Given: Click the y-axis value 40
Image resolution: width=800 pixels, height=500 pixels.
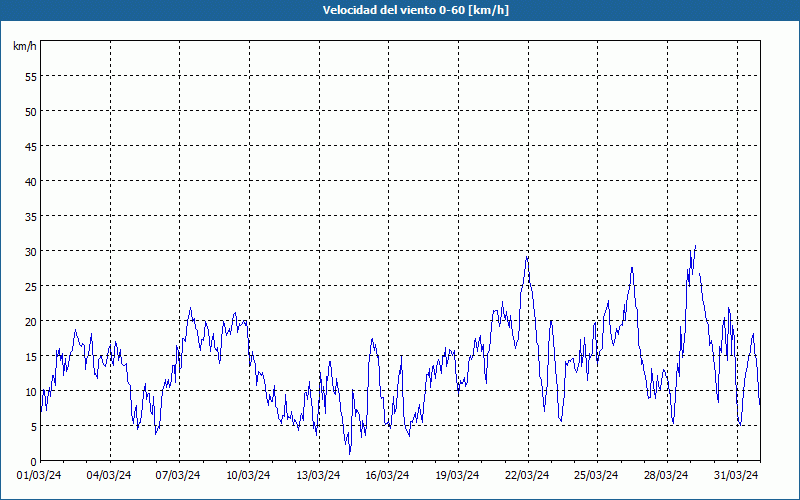Looking at the screenshot, I should (x=31, y=181).
